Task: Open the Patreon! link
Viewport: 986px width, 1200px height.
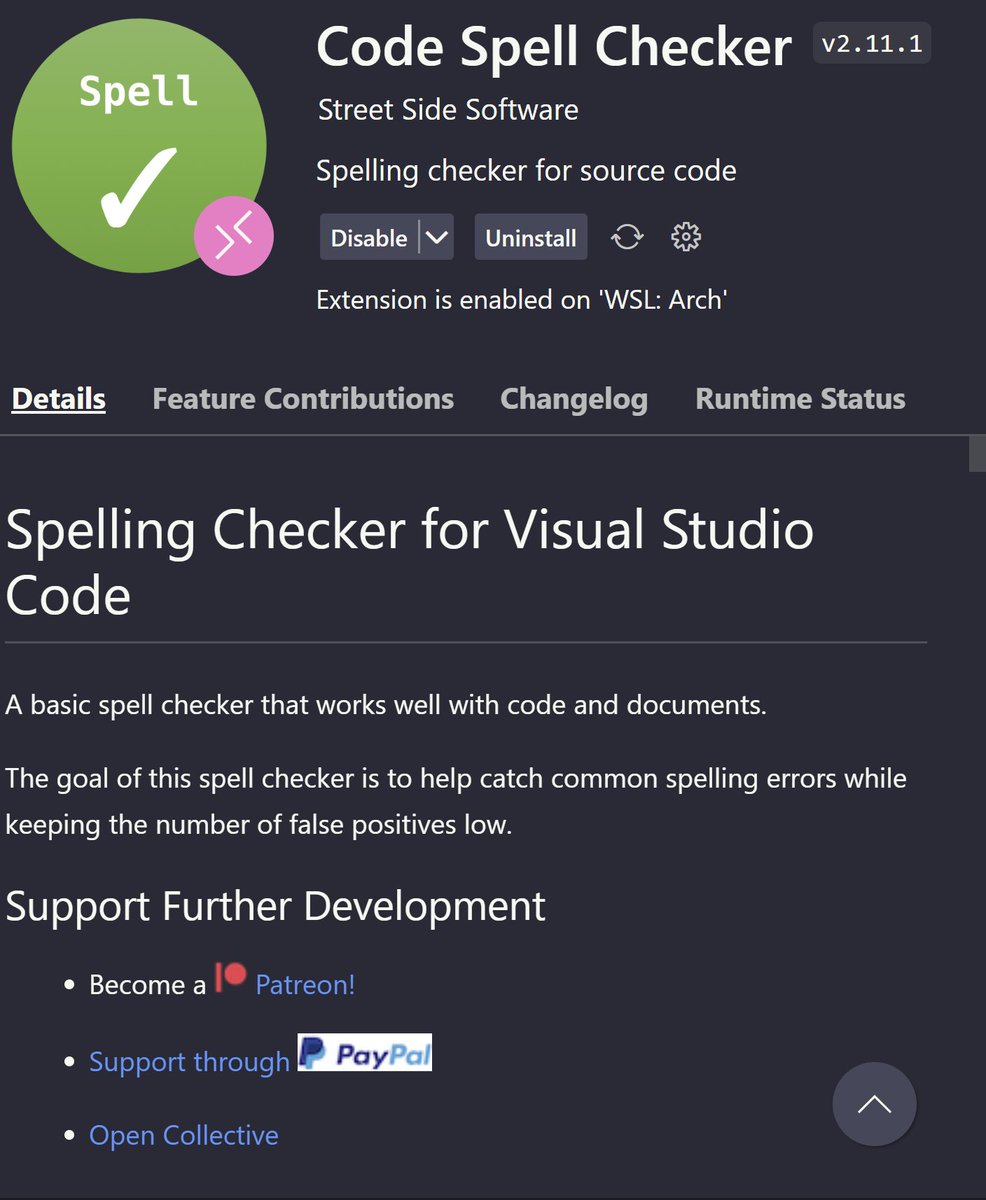Action: [305, 984]
